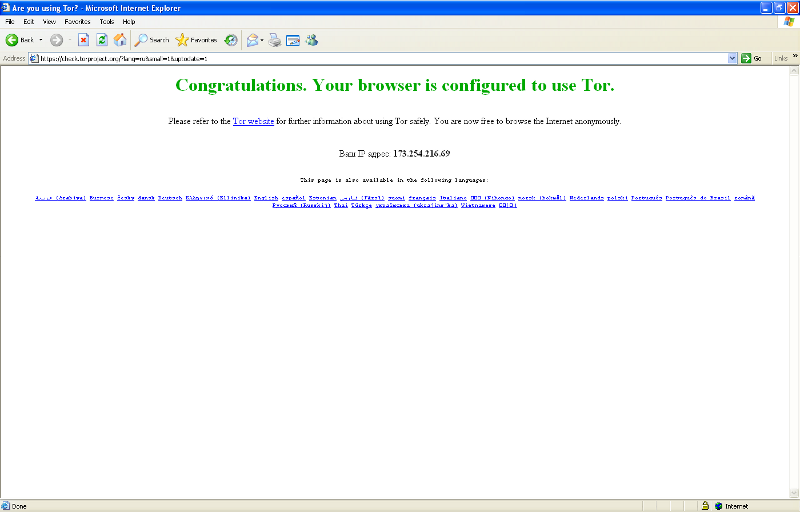Screen dimensions: 800x512
Task: Expand the Back button history dropdown
Action: (x=41, y=40)
